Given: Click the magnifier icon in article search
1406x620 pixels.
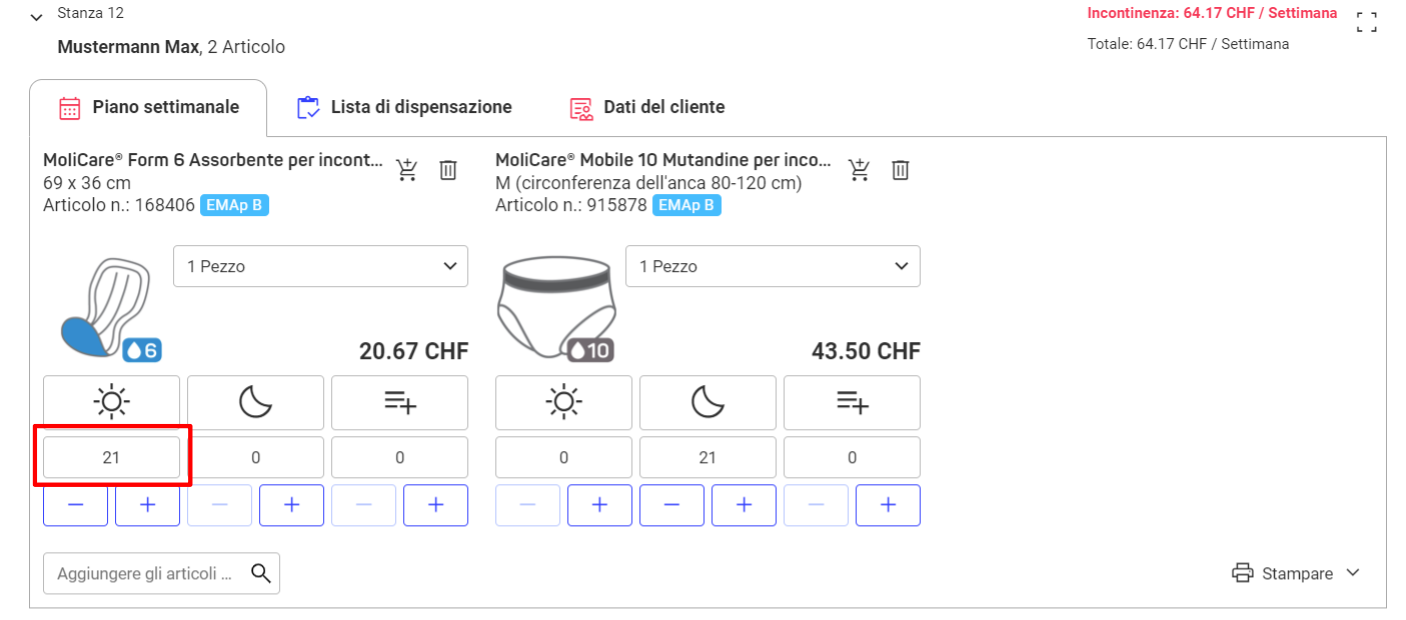Looking at the screenshot, I should [x=261, y=573].
